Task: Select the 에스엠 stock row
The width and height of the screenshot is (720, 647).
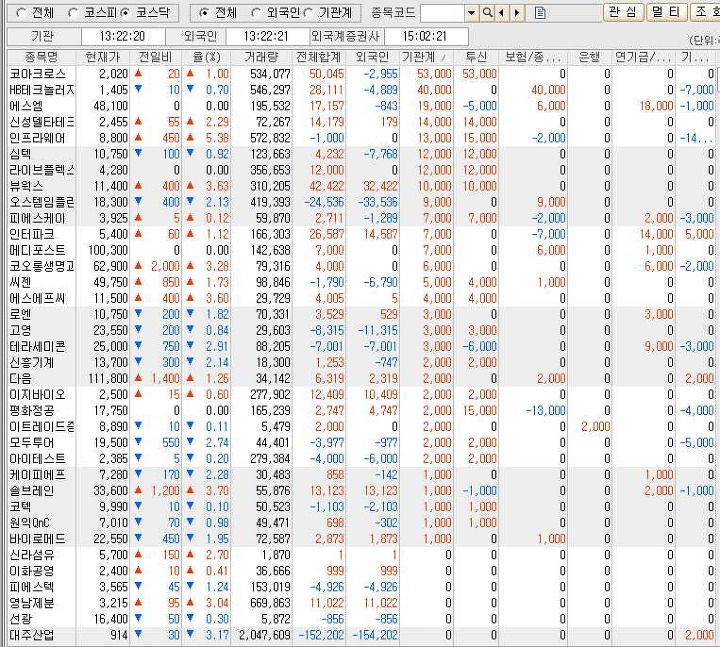Action: tap(363, 106)
